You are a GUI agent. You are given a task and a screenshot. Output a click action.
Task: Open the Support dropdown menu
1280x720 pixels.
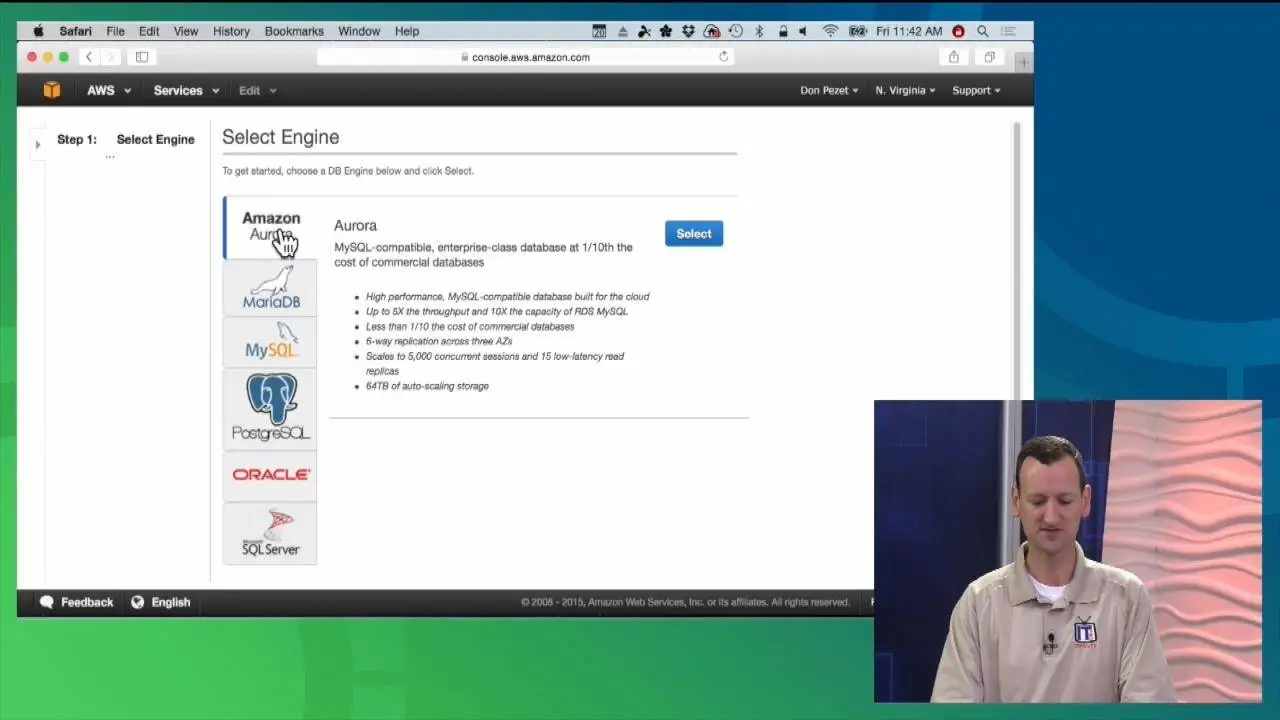coord(976,90)
